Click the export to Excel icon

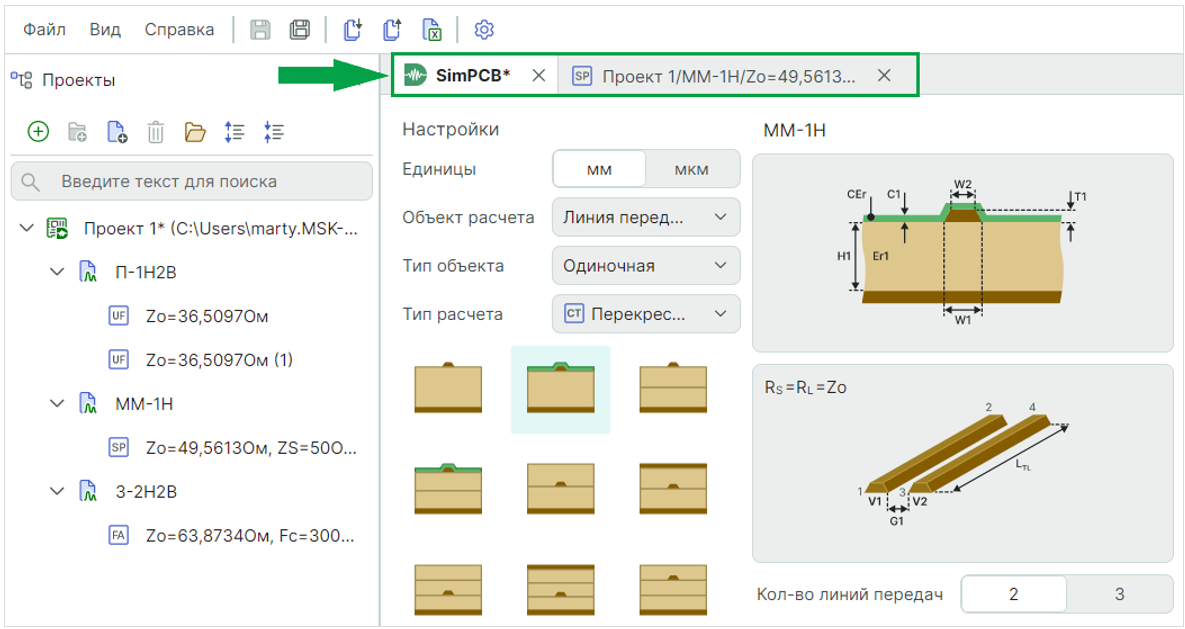[x=432, y=29]
